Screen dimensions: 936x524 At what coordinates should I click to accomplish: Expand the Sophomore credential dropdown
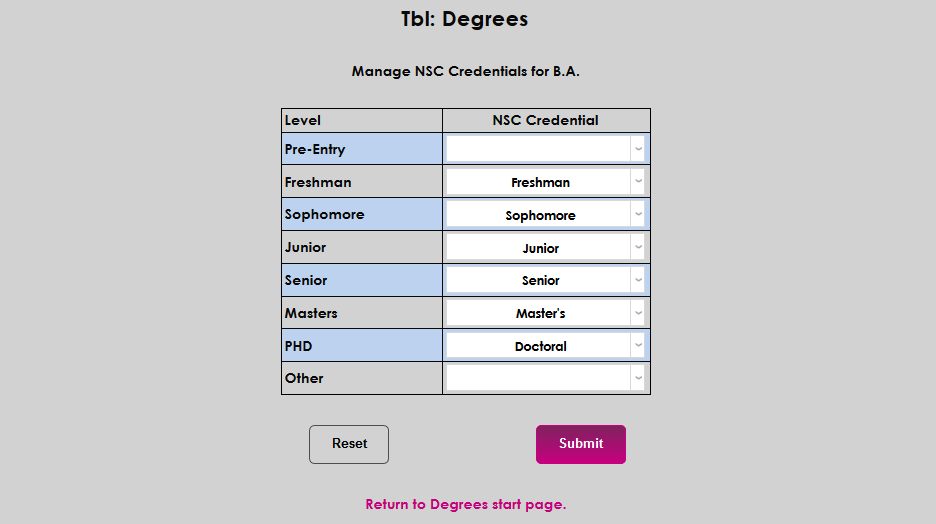(x=545, y=215)
